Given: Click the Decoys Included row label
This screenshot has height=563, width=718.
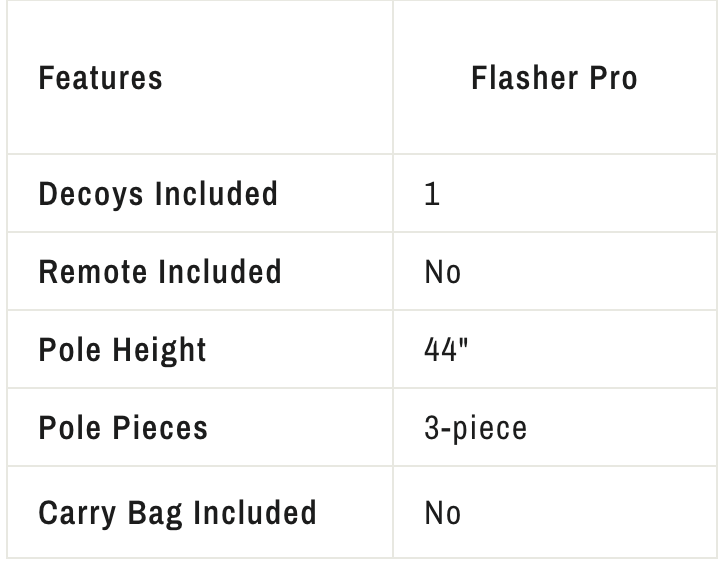Looking at the screenshot, I should (158, 194).
